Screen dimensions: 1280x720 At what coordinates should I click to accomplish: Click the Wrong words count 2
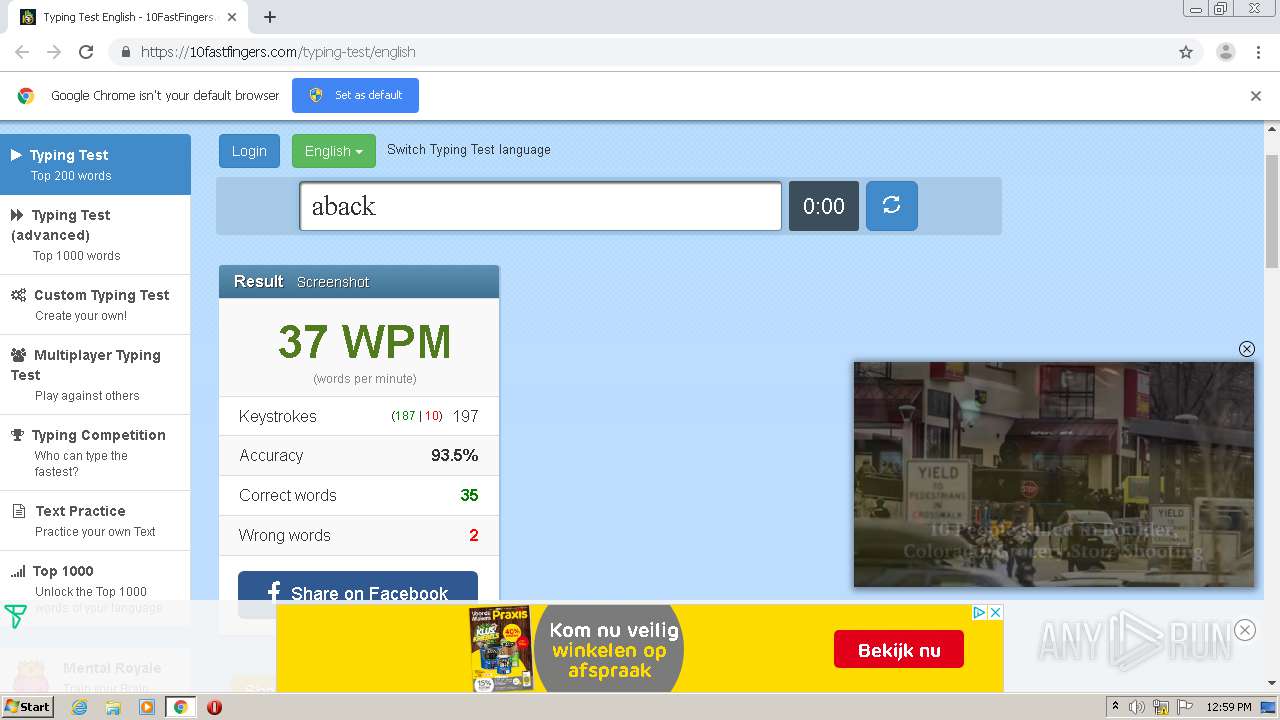pos(474,535)
